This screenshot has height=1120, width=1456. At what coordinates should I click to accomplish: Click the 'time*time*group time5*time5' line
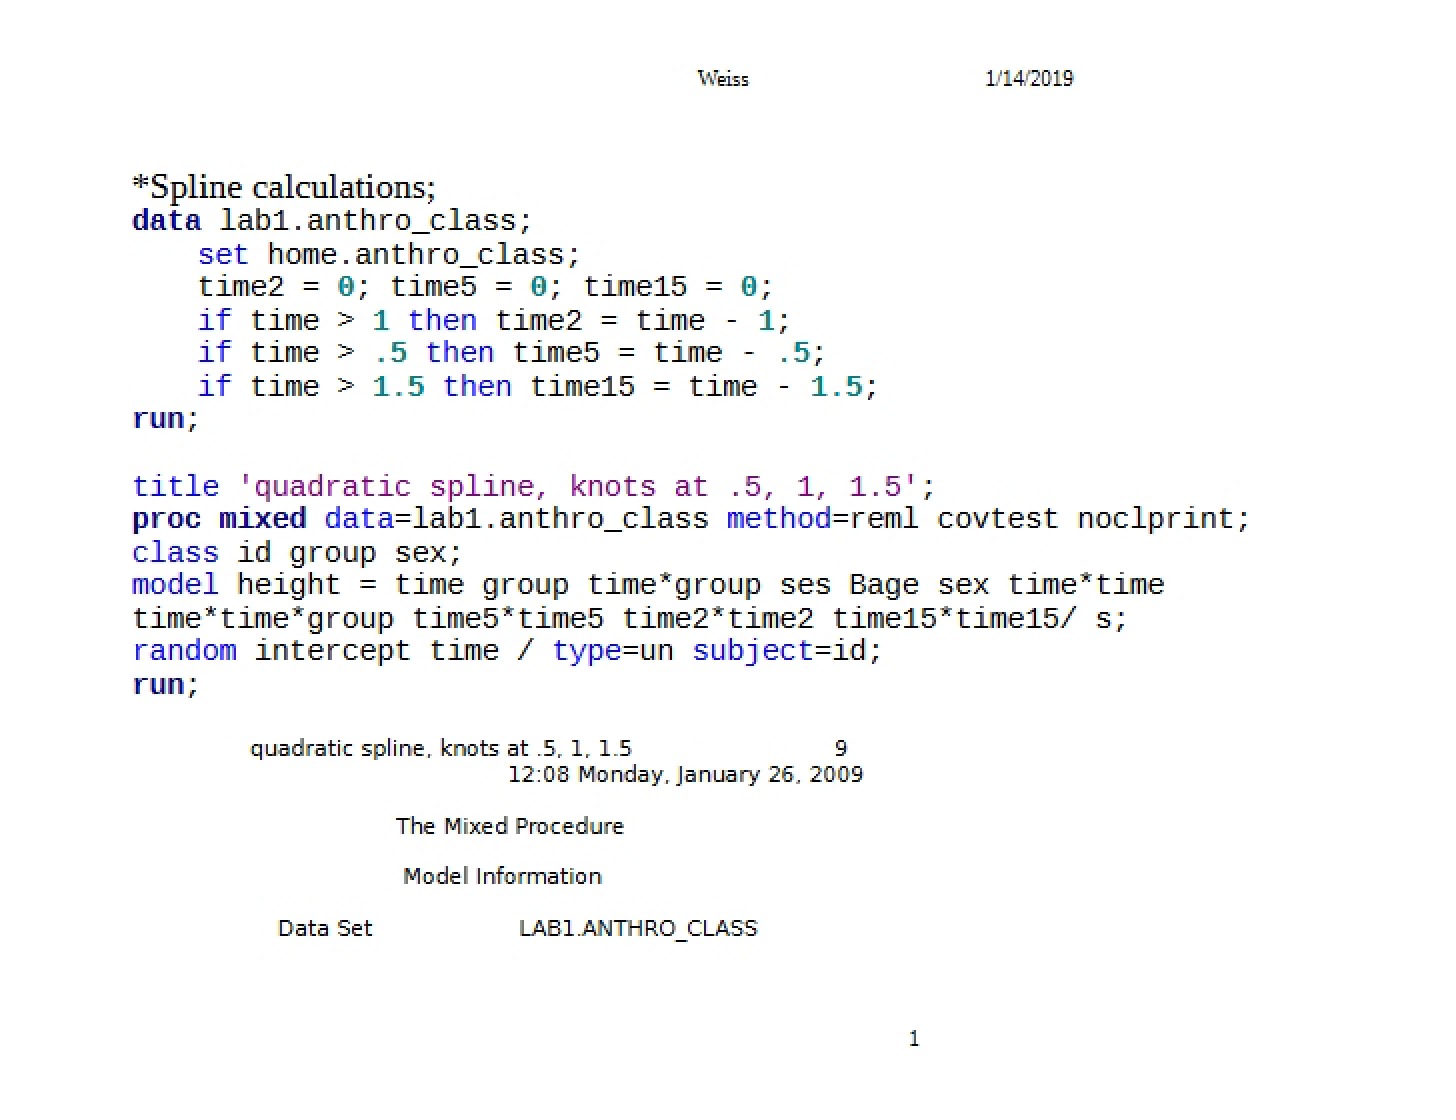[630, 619]
